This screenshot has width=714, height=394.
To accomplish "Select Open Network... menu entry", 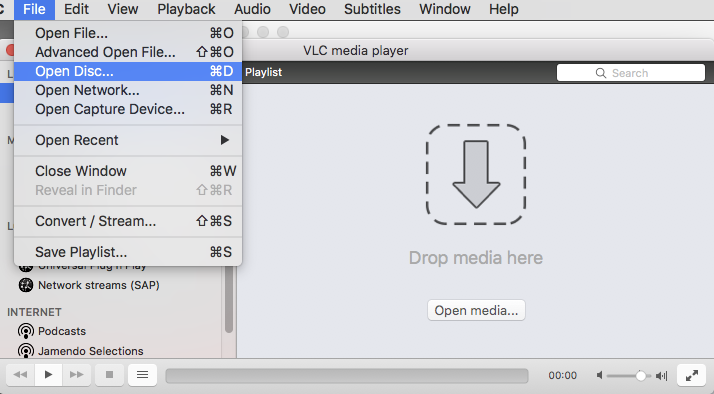I will pyautogui.click(x=128, y=91).
